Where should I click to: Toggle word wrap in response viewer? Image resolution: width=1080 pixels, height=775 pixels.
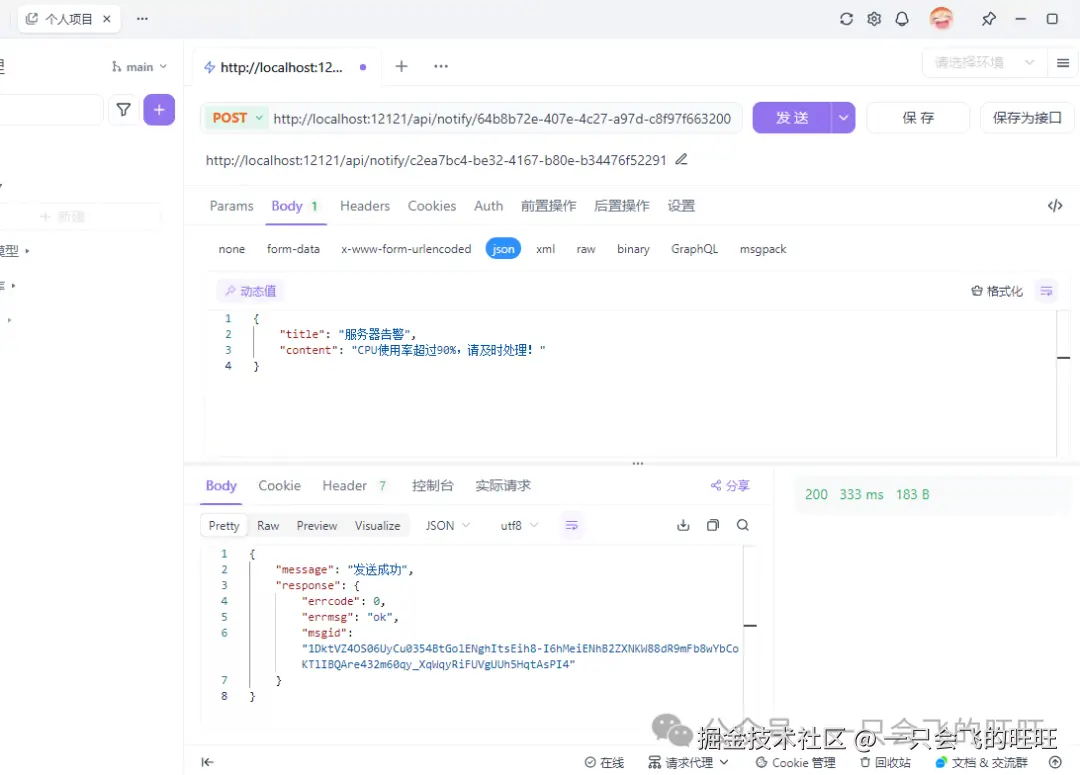(x=572, y=526)
